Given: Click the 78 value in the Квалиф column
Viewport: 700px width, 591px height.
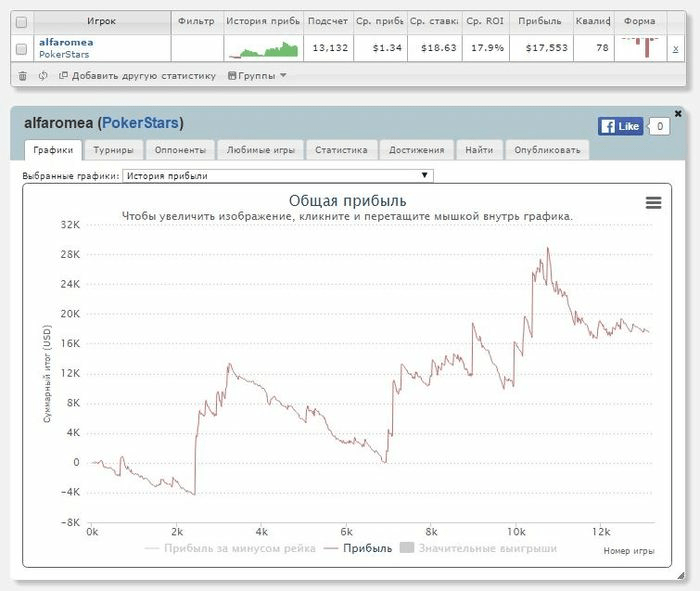Looking at the screenshot, I should (602, 48).
